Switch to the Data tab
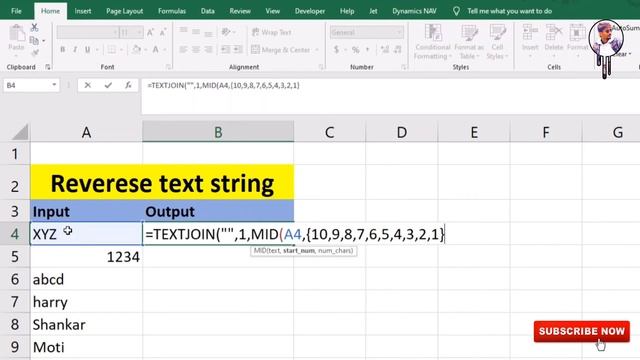This screenshot has height=360, width=640. [x=207, y=11]
